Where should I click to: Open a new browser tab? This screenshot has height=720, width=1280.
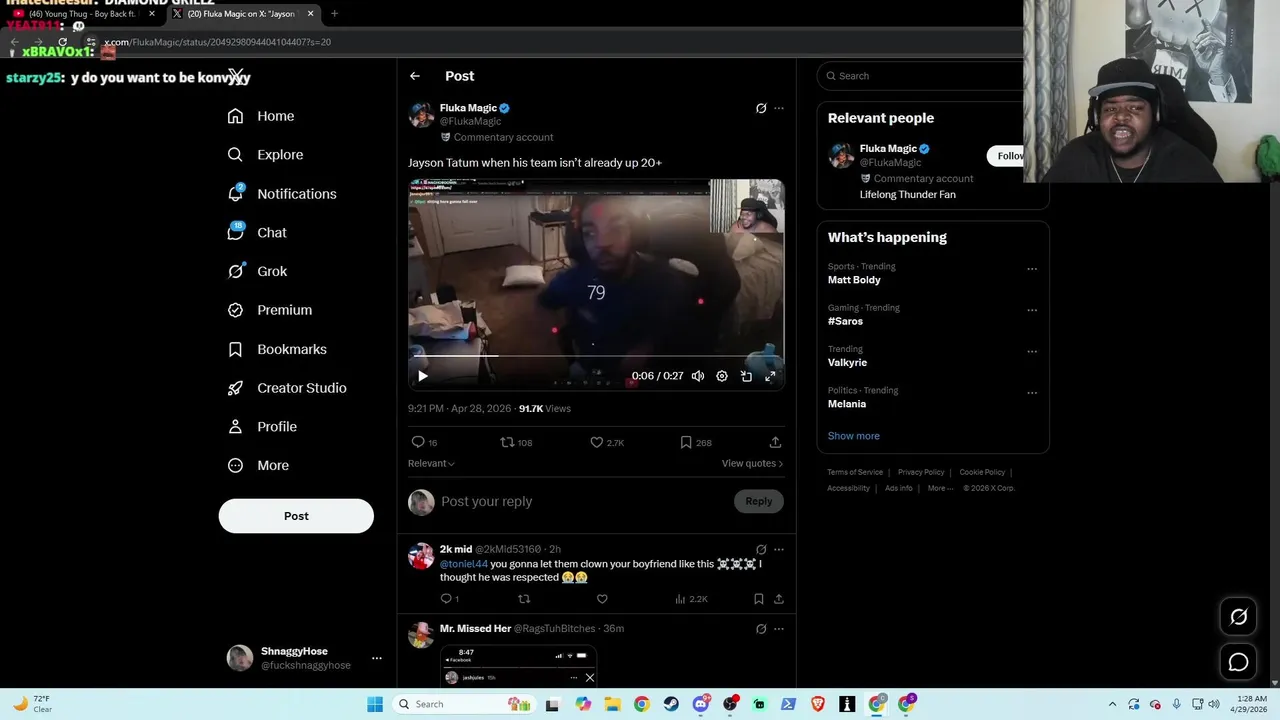pyautogui.click(x=334, y=14)
